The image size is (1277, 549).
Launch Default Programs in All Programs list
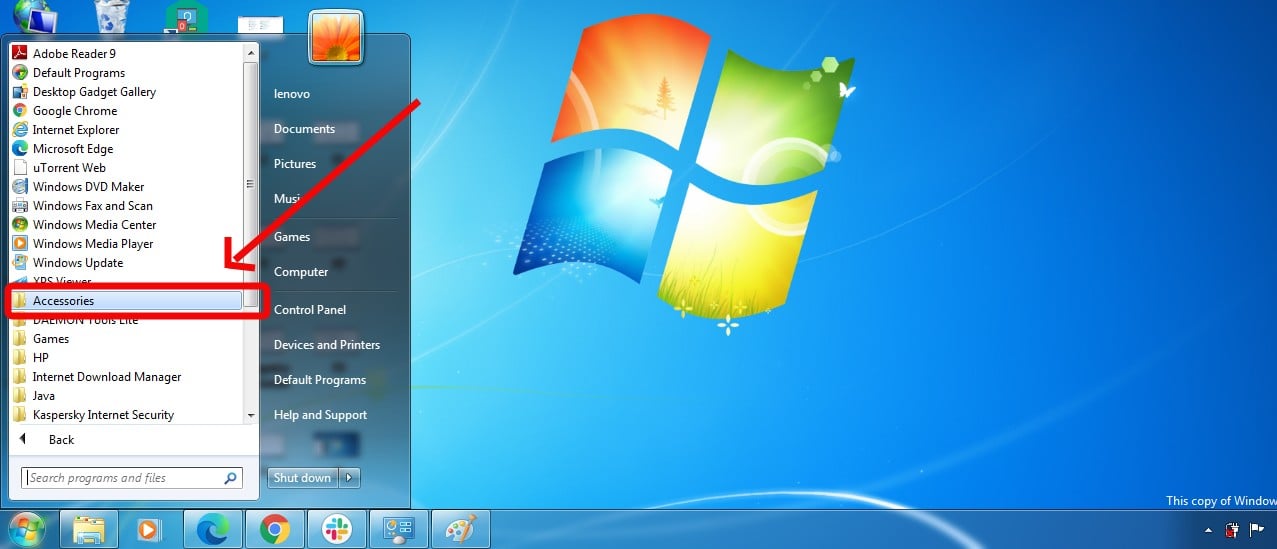79,73
